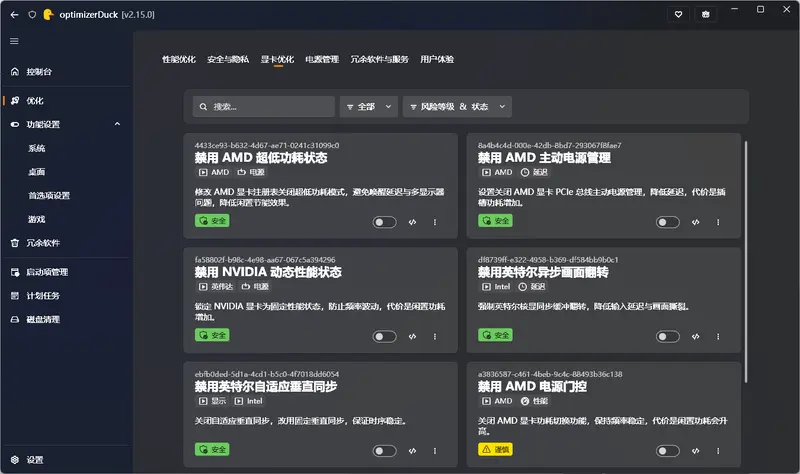Toggle 禁用英特尔异步画面翻转 switch
Image resolution: width=800 pixels, height=474 pixels.
pos(667,336)
